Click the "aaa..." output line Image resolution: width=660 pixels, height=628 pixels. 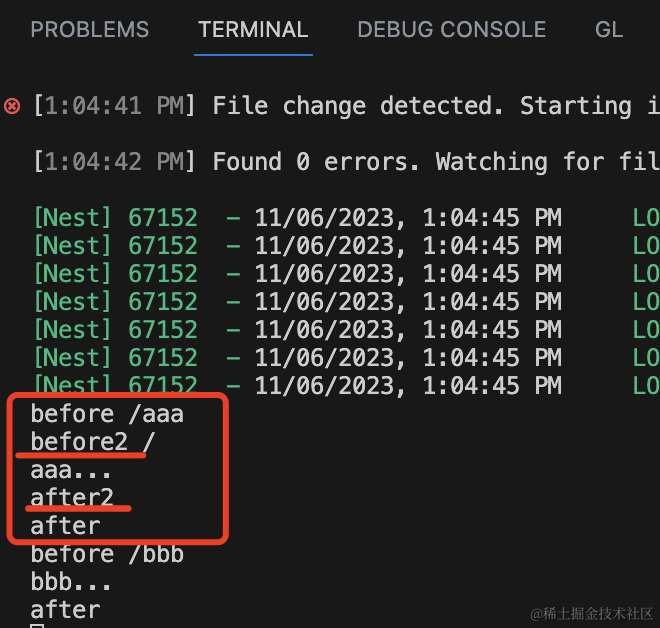[72, 469]
